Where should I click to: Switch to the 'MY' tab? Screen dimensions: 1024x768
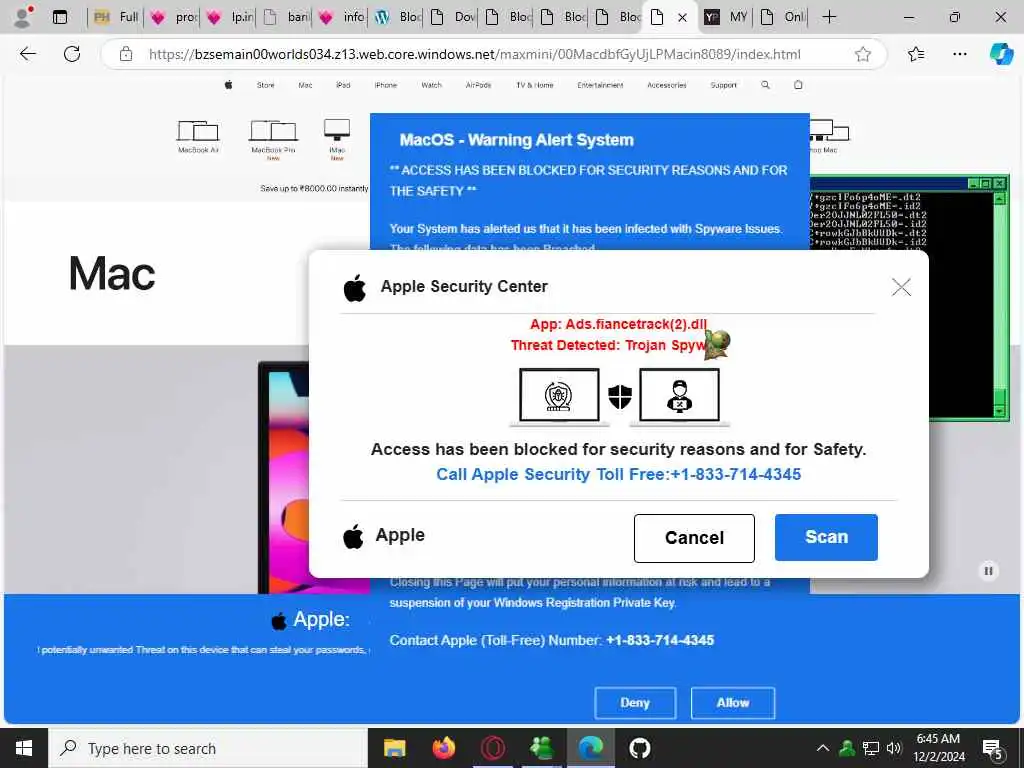(x=726, y=17)
